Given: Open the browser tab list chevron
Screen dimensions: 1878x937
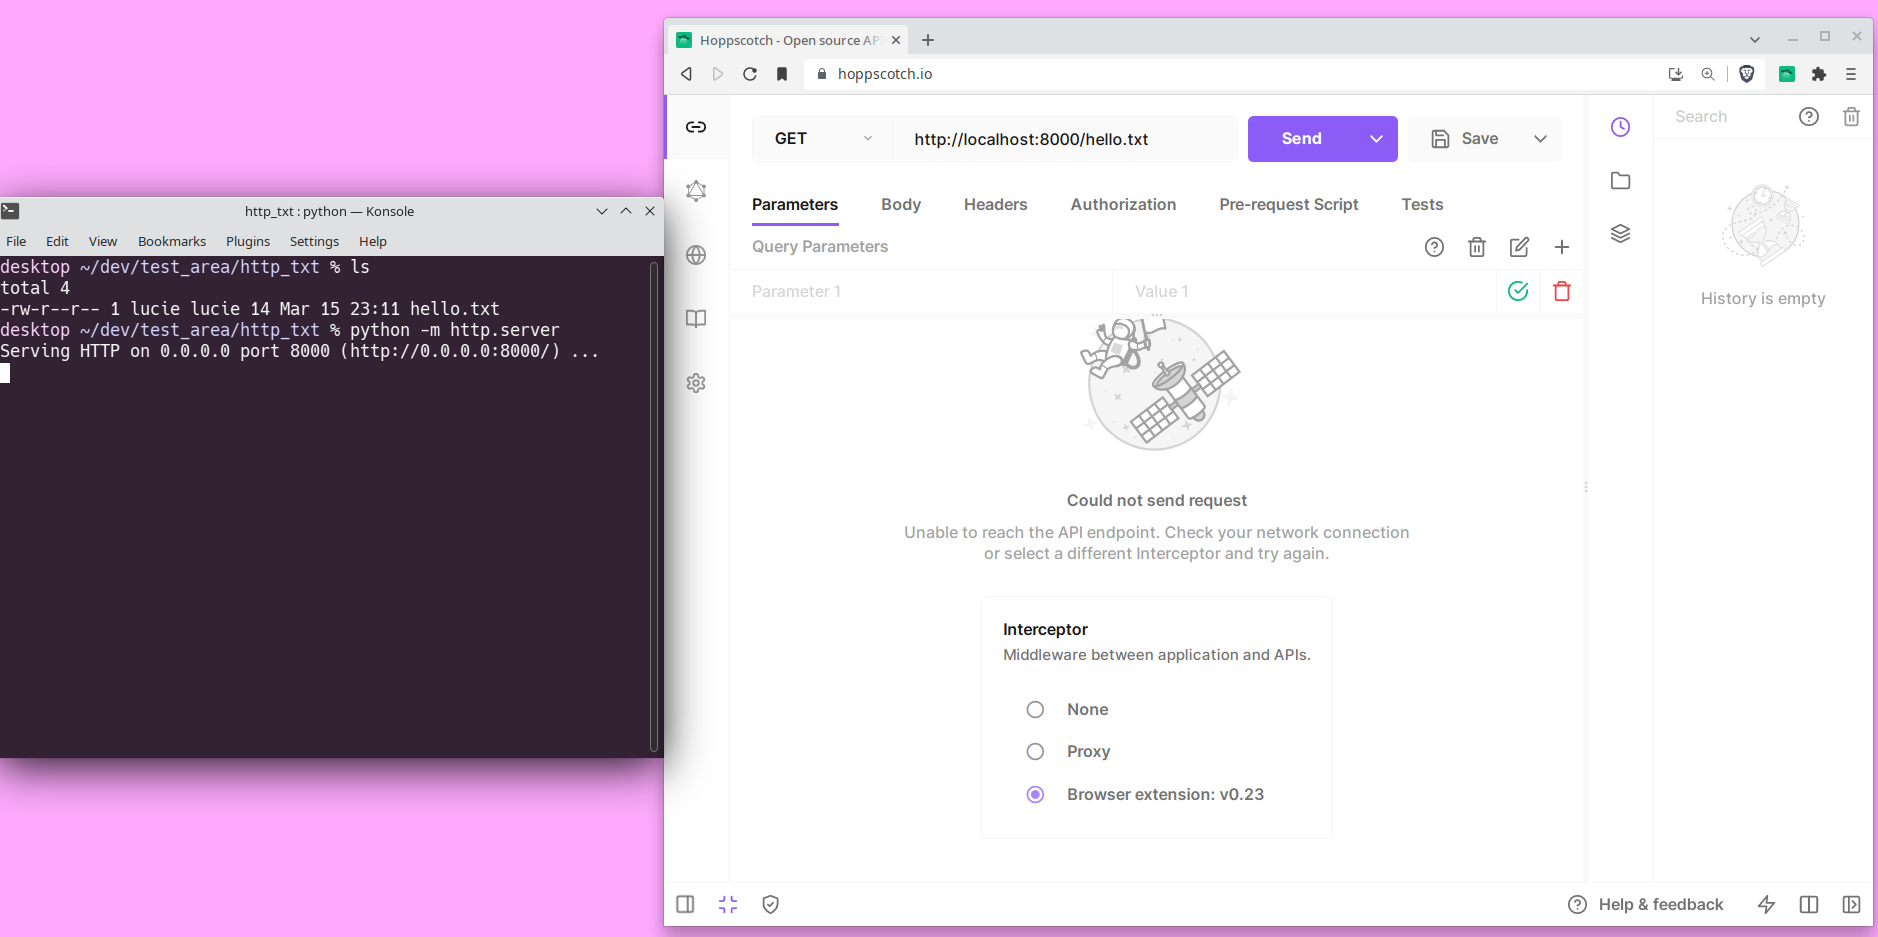Looking at the screenshot, I should point(1755,40).
